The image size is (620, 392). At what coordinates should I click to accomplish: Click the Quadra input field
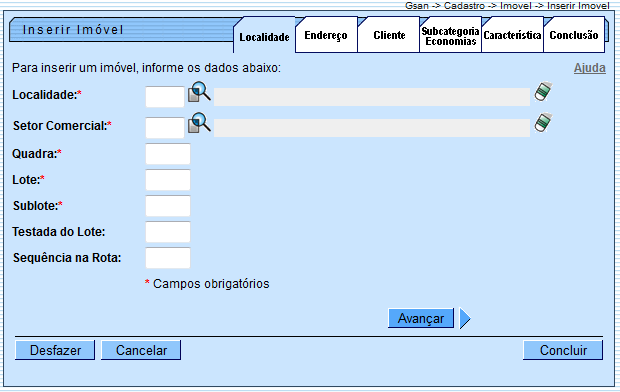(168, 154)
